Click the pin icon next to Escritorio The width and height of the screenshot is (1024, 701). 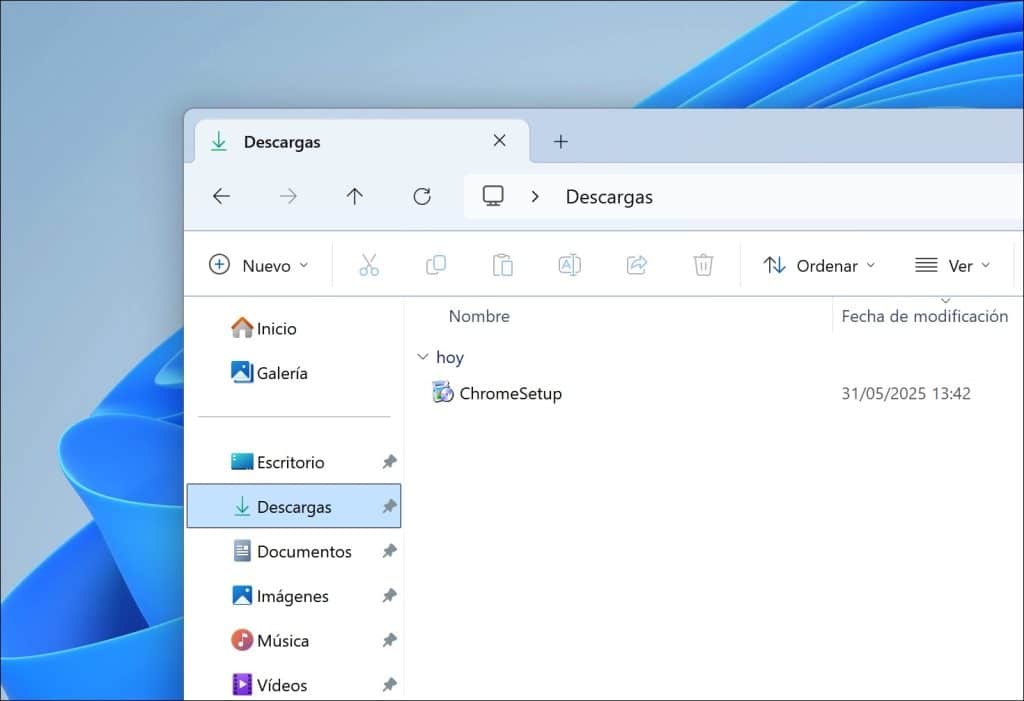[389, 462]
